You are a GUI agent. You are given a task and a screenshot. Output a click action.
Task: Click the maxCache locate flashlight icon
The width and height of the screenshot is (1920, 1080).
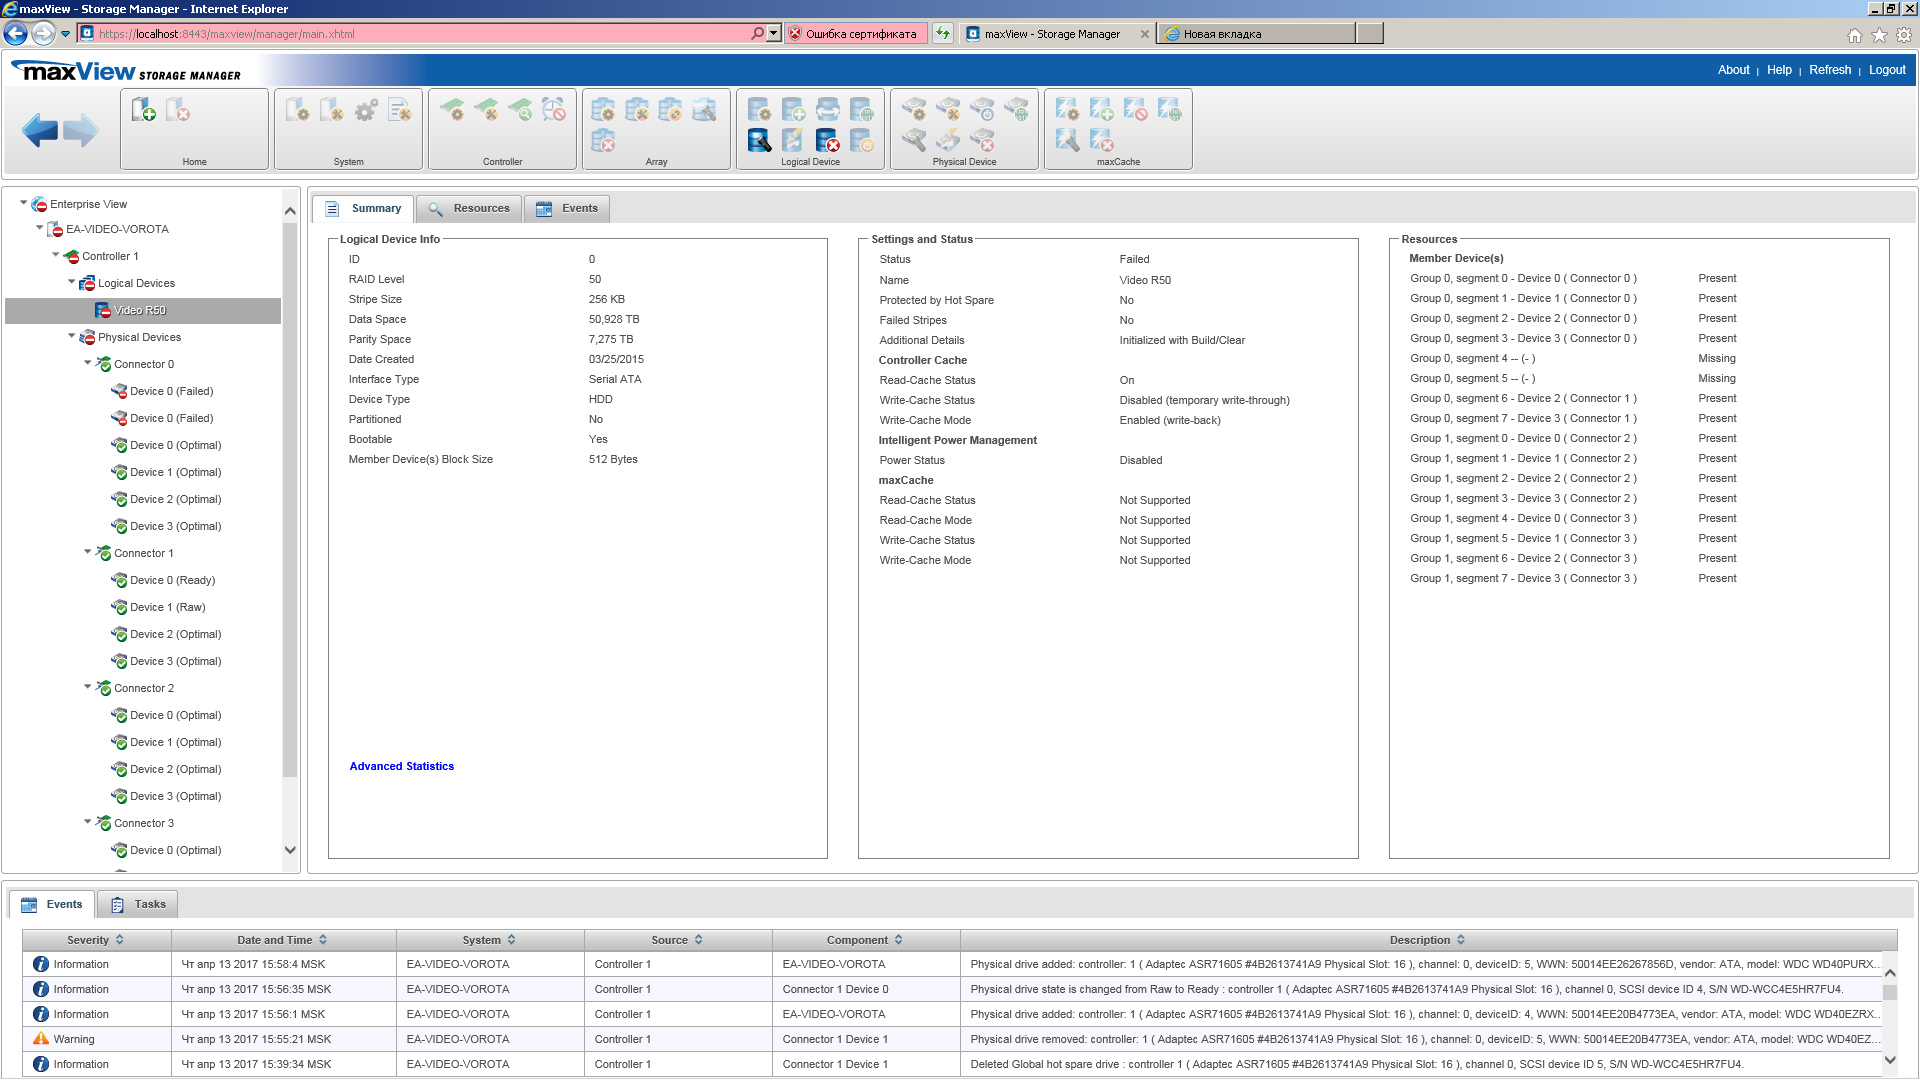point(1068,140)
